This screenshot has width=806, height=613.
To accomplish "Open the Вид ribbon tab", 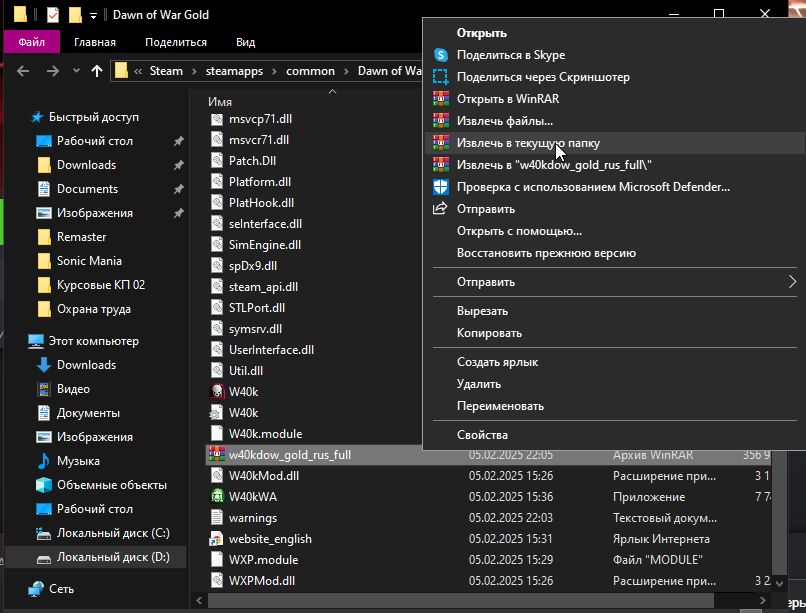I will pyautogui.click(x=246, y=42).
